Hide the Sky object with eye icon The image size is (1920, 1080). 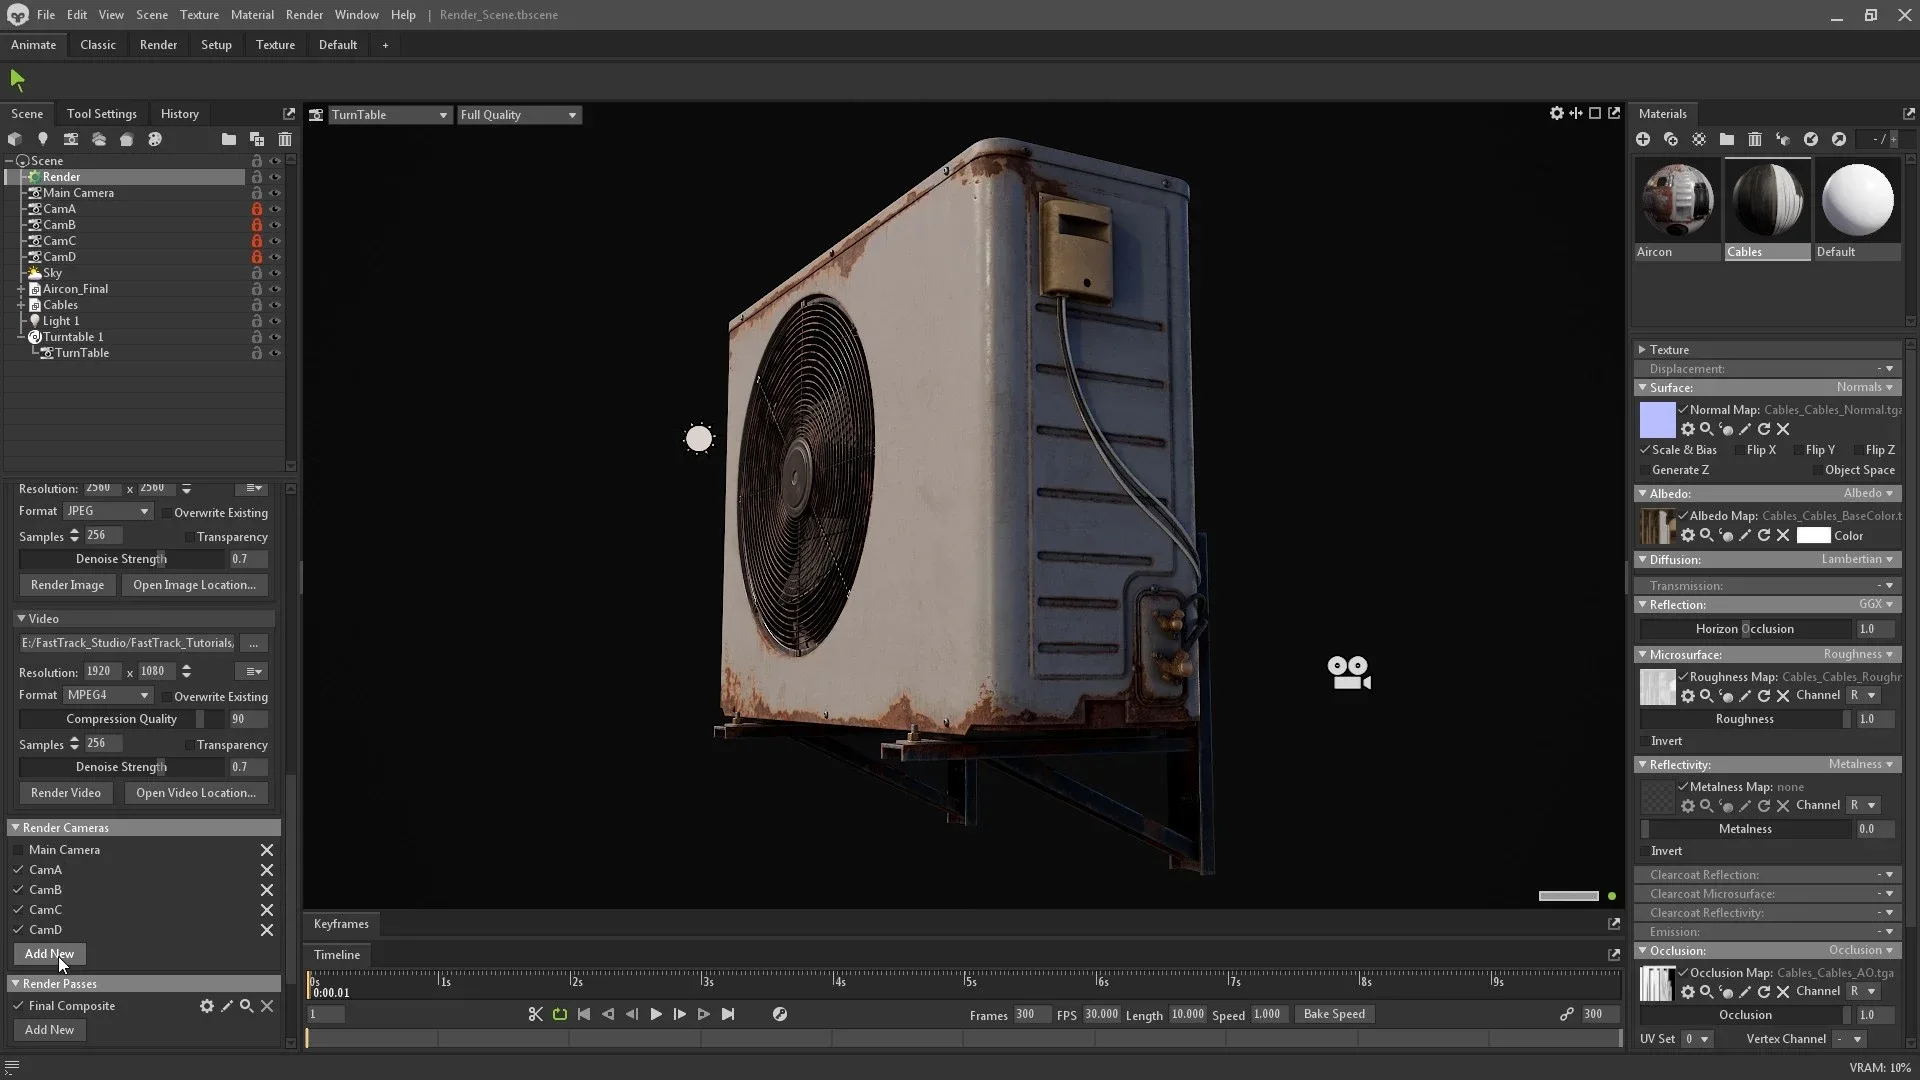coord(275,273)
